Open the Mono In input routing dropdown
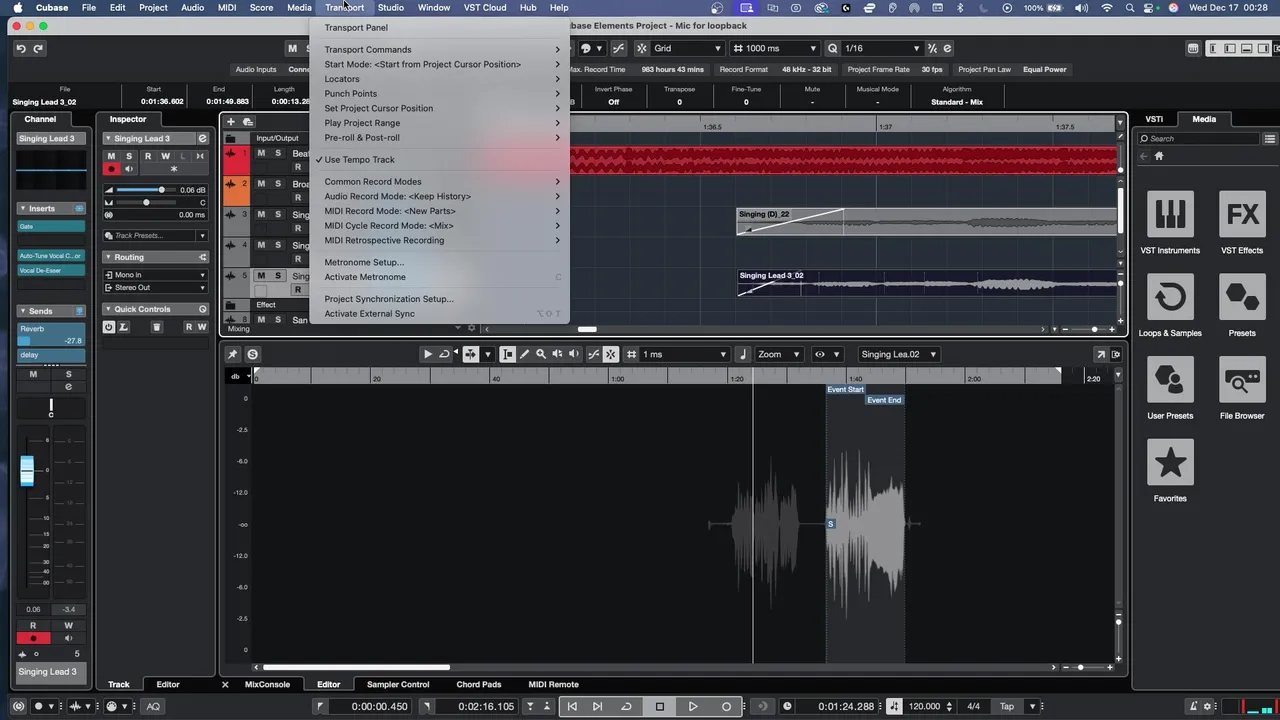 pyautogui.click(x=156, y=275)
